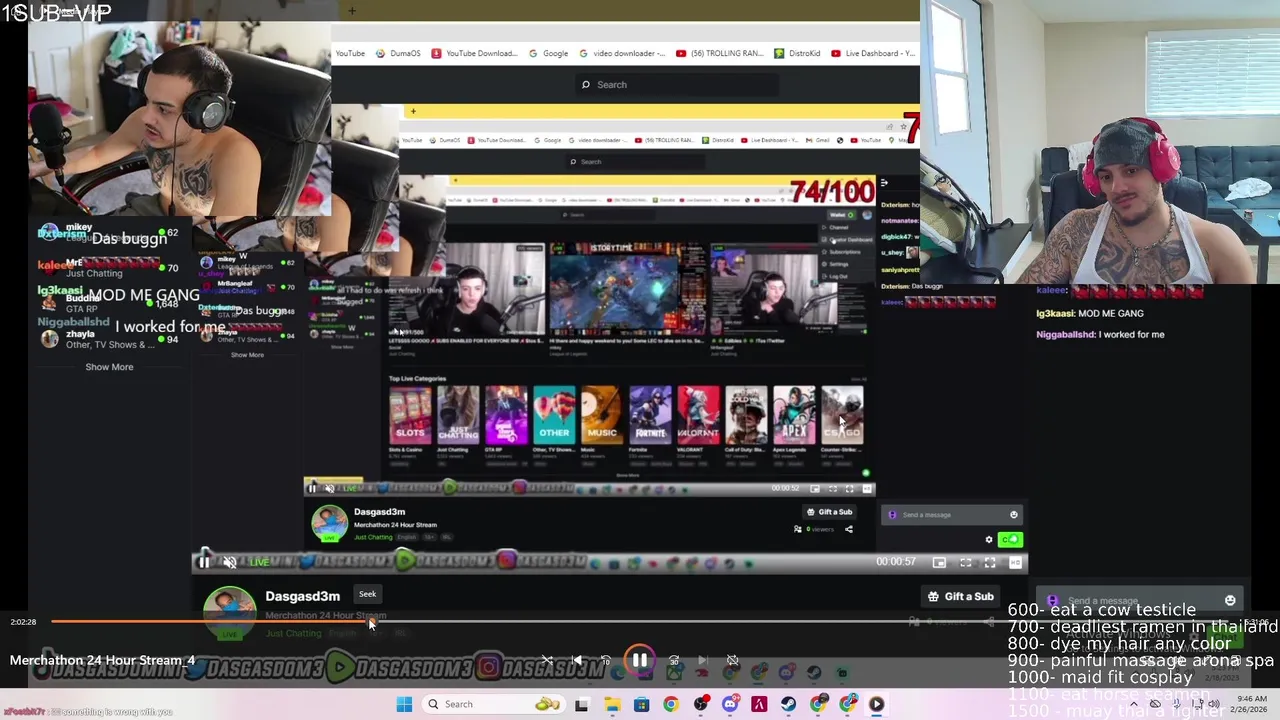The width and height of the screenshot is (1280, 720).
Task: Open the Google bookmark in top bar
Action: (x=549, y=53)
